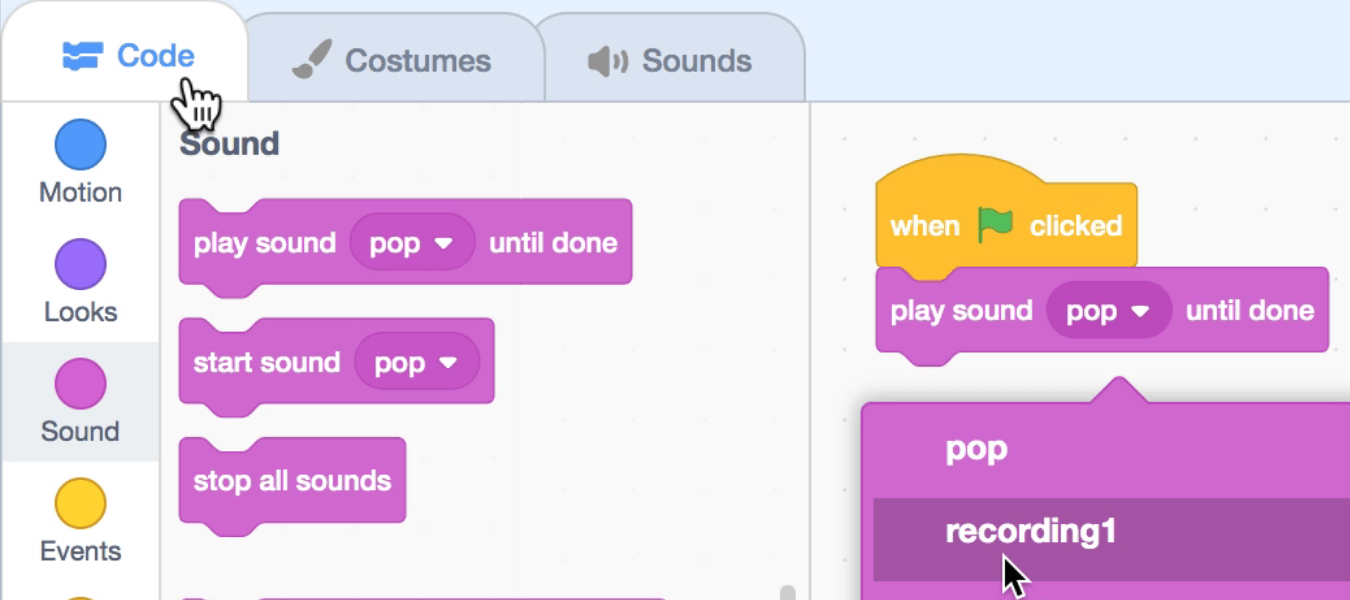Image resolution: width=1350 pixels, height=600 pixels.
Task: Click the stop all sounds block
Action: click(x=292, y=481)
